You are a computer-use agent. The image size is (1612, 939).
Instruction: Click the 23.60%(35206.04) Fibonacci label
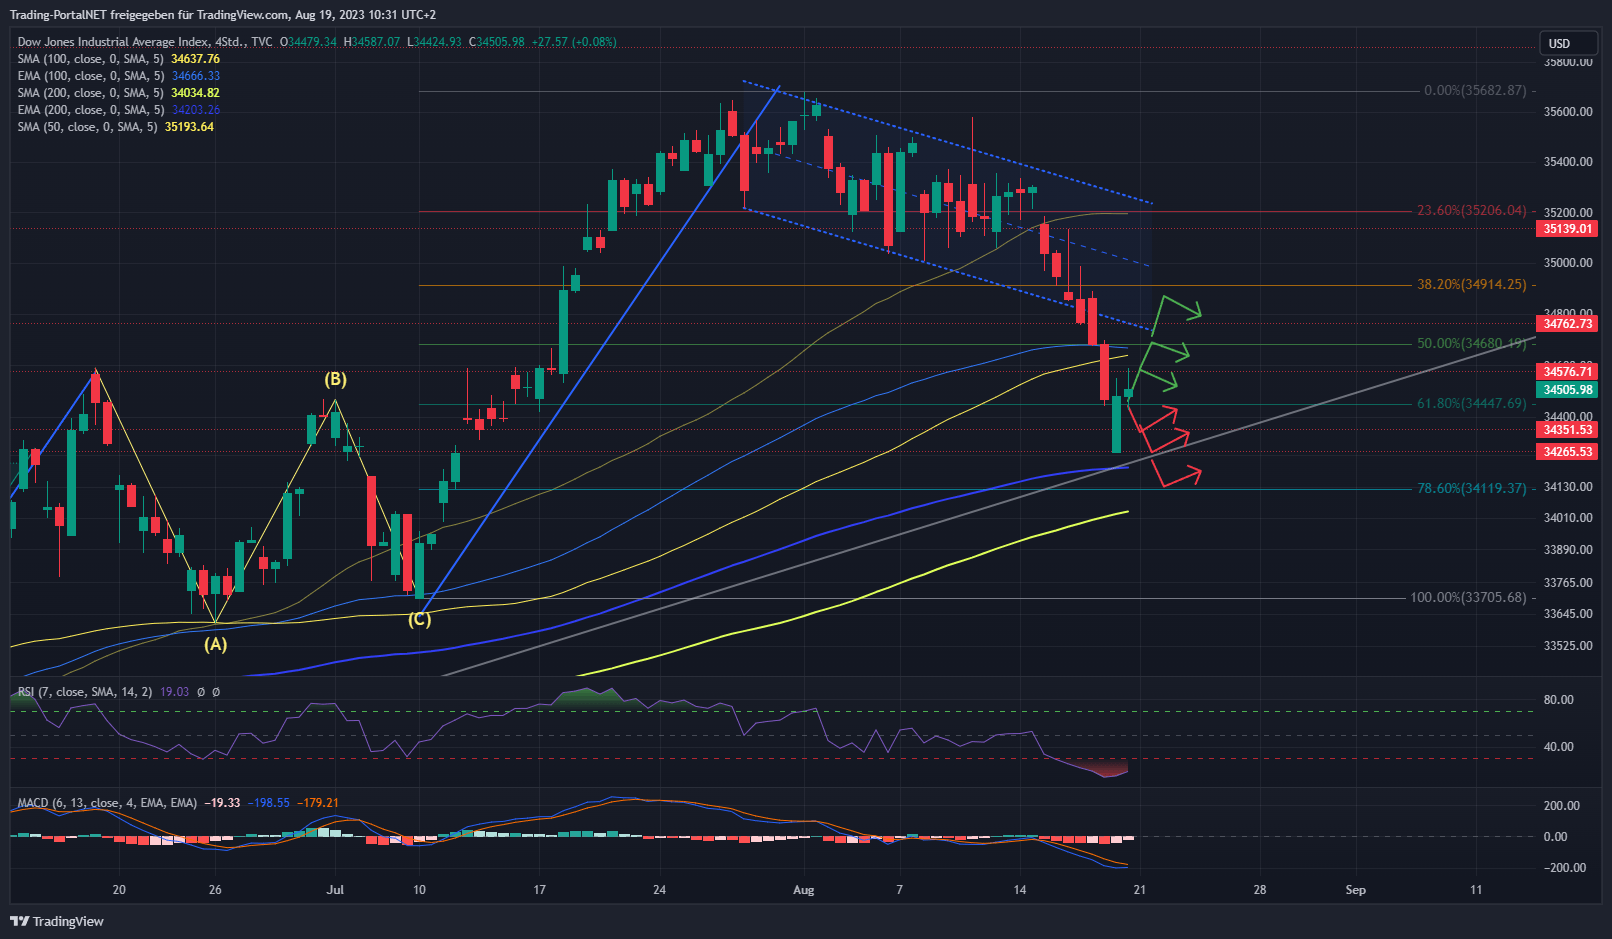tap(1471, 211)
